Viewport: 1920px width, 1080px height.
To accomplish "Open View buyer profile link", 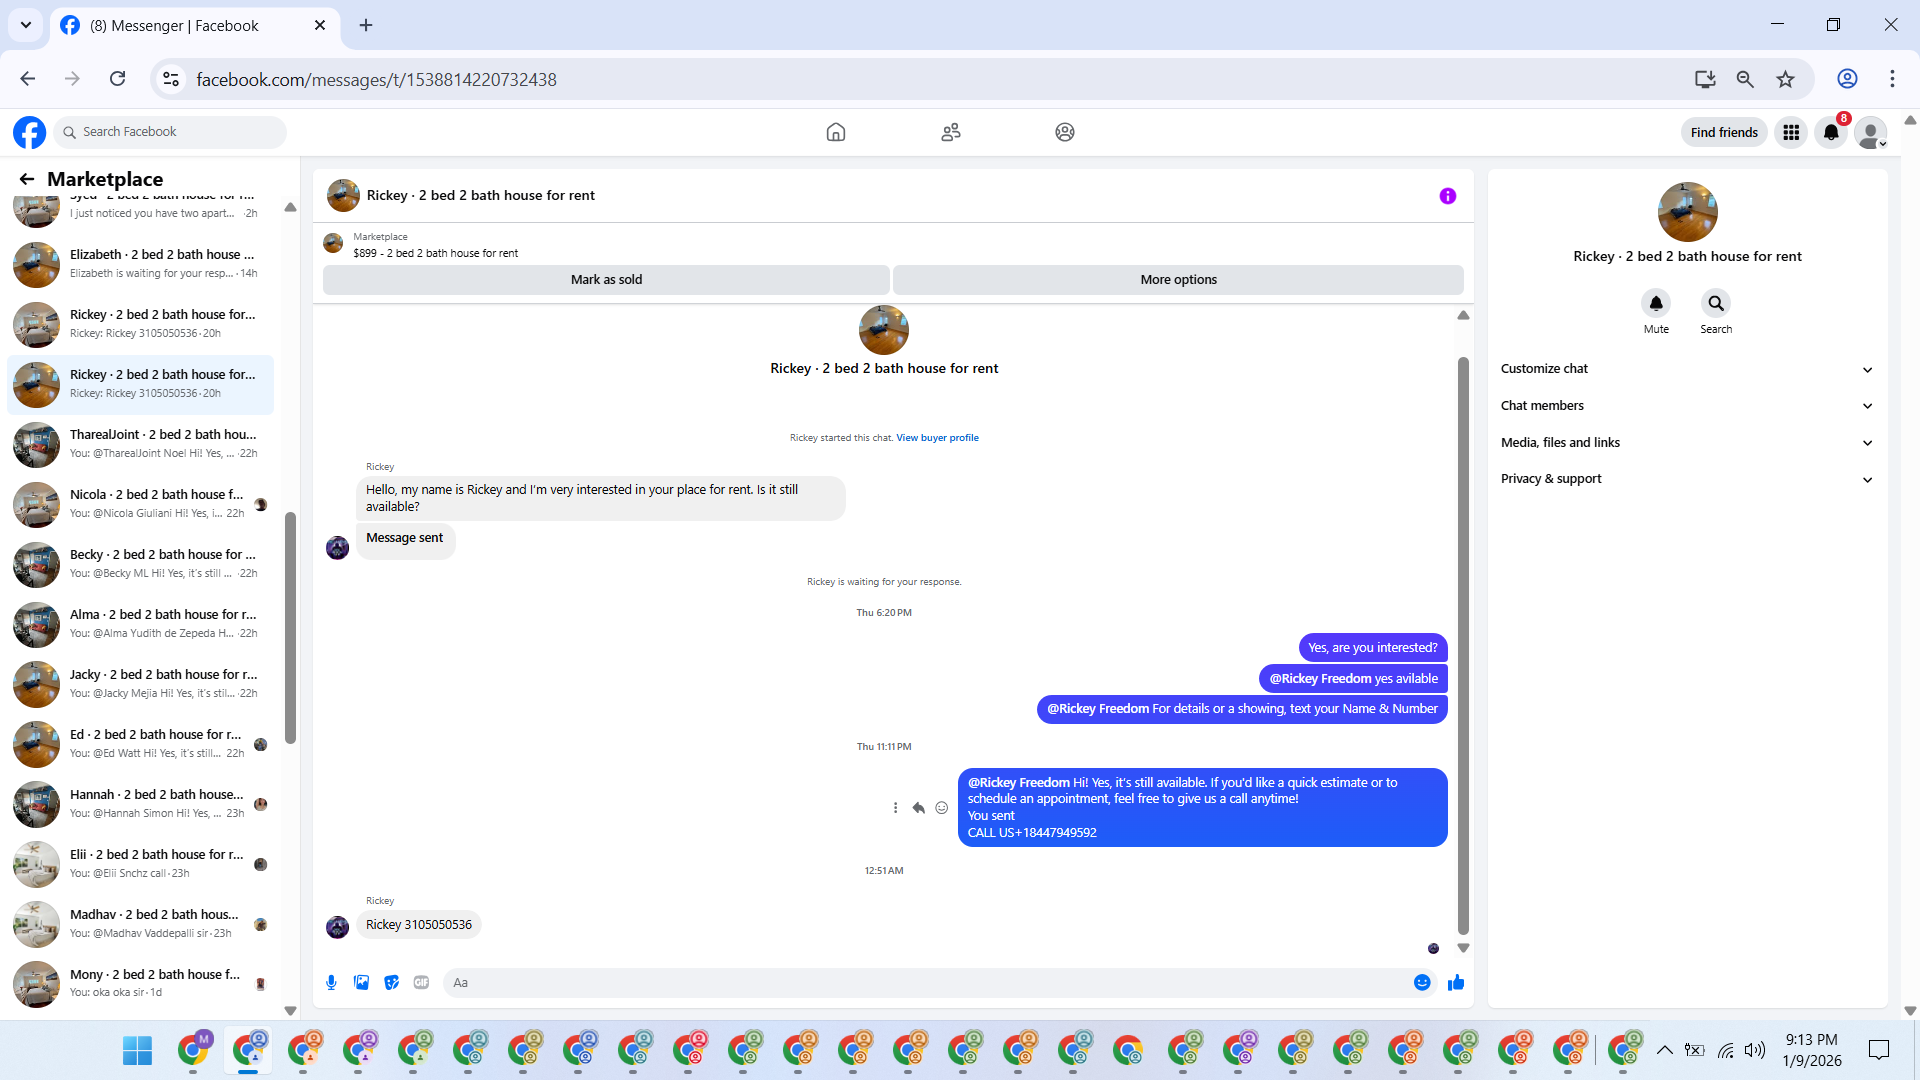I will coord(937,438).
